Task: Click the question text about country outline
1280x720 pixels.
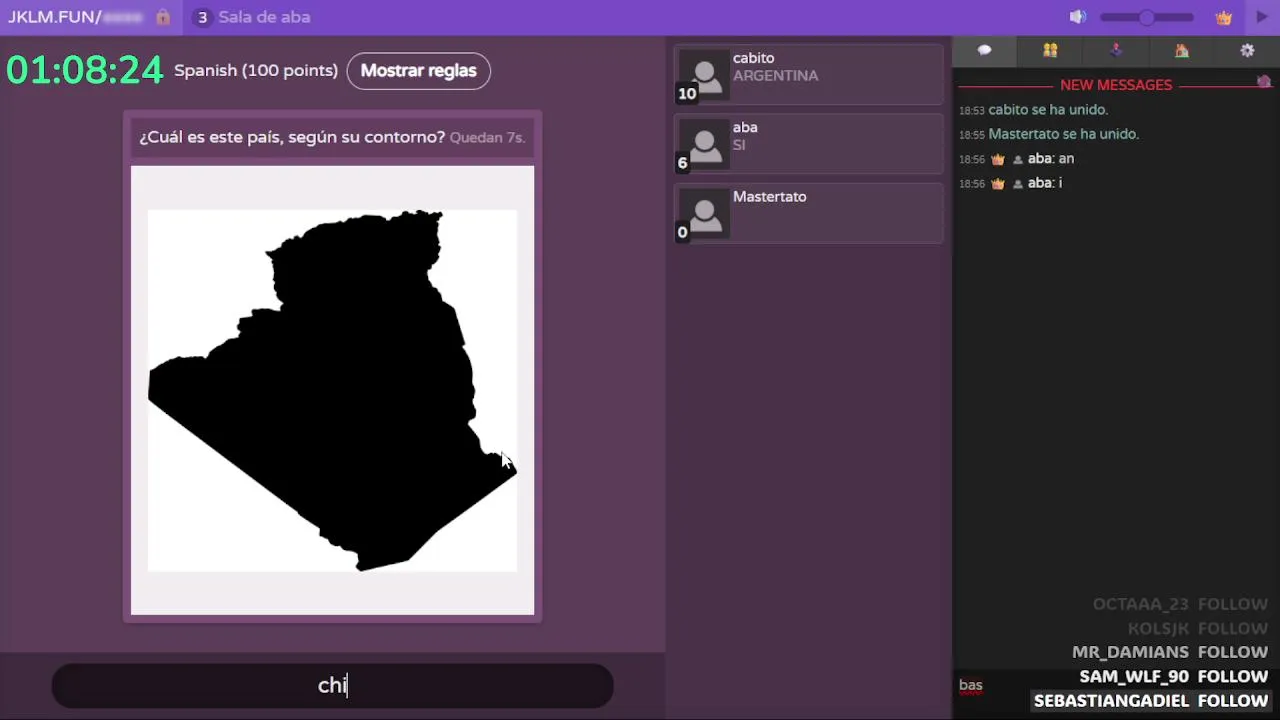Action: pos(292,137)
